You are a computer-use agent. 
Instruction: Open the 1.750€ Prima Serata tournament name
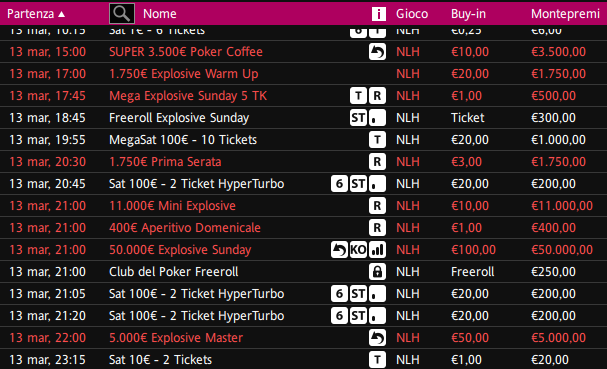click(165, 162)
